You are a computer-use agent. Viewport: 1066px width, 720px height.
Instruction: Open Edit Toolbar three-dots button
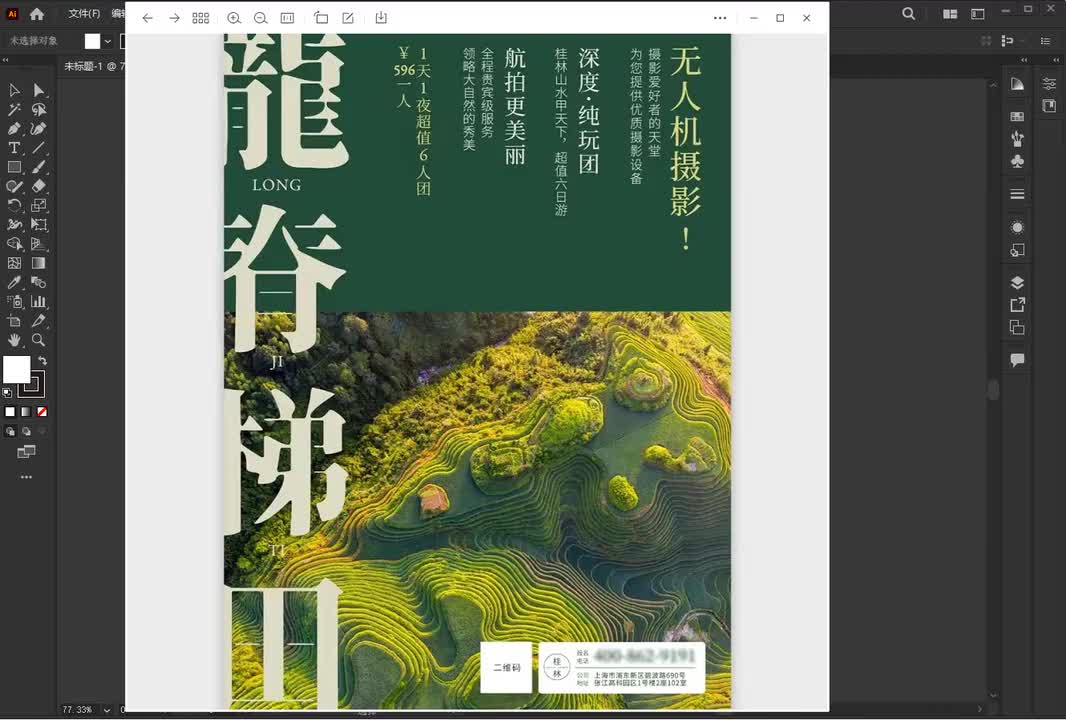[26, 477]
